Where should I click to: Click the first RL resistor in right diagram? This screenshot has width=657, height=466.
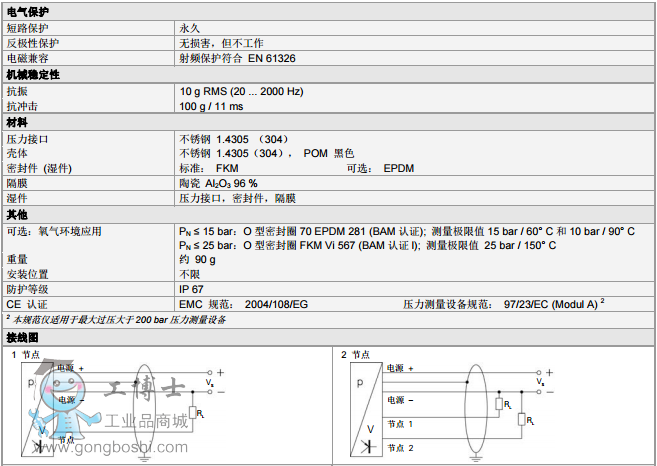497,405
